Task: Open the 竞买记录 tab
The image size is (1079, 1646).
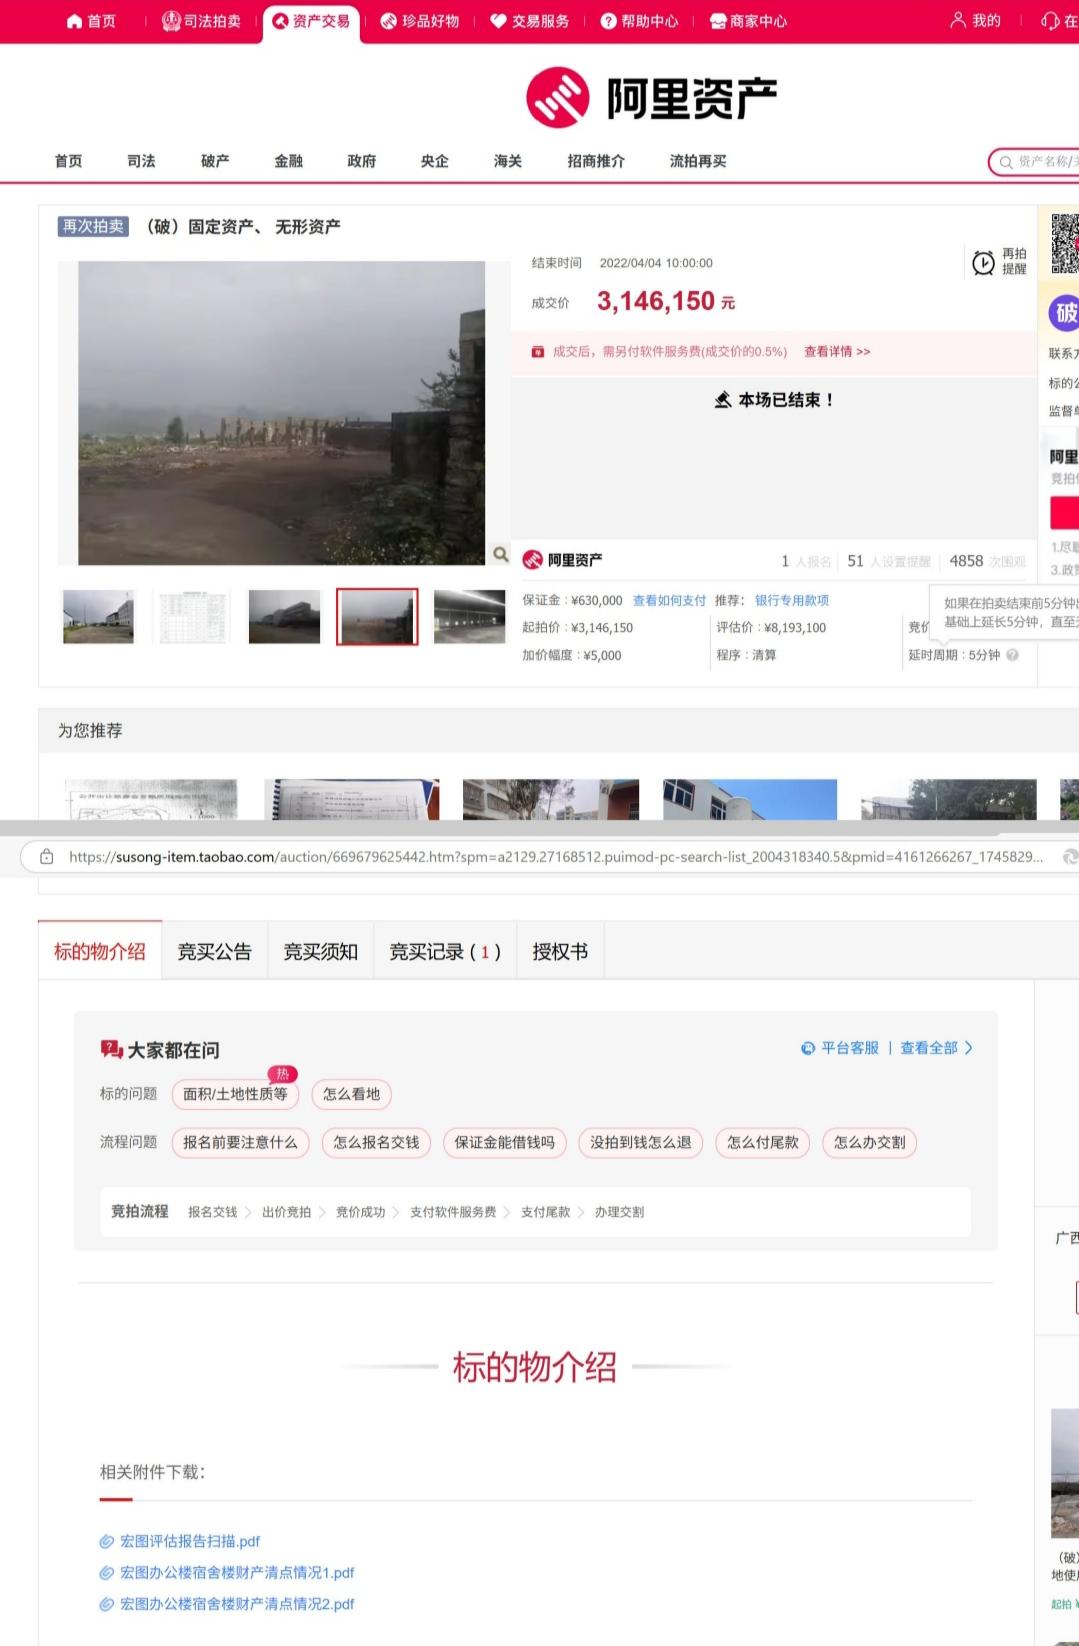Action: (444, 952)
